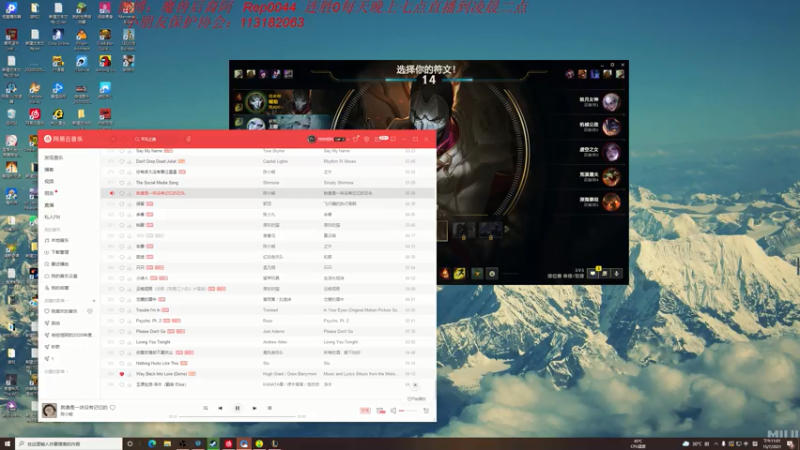
Task: Show next skins arrow in League
Action: click(507, 230)
